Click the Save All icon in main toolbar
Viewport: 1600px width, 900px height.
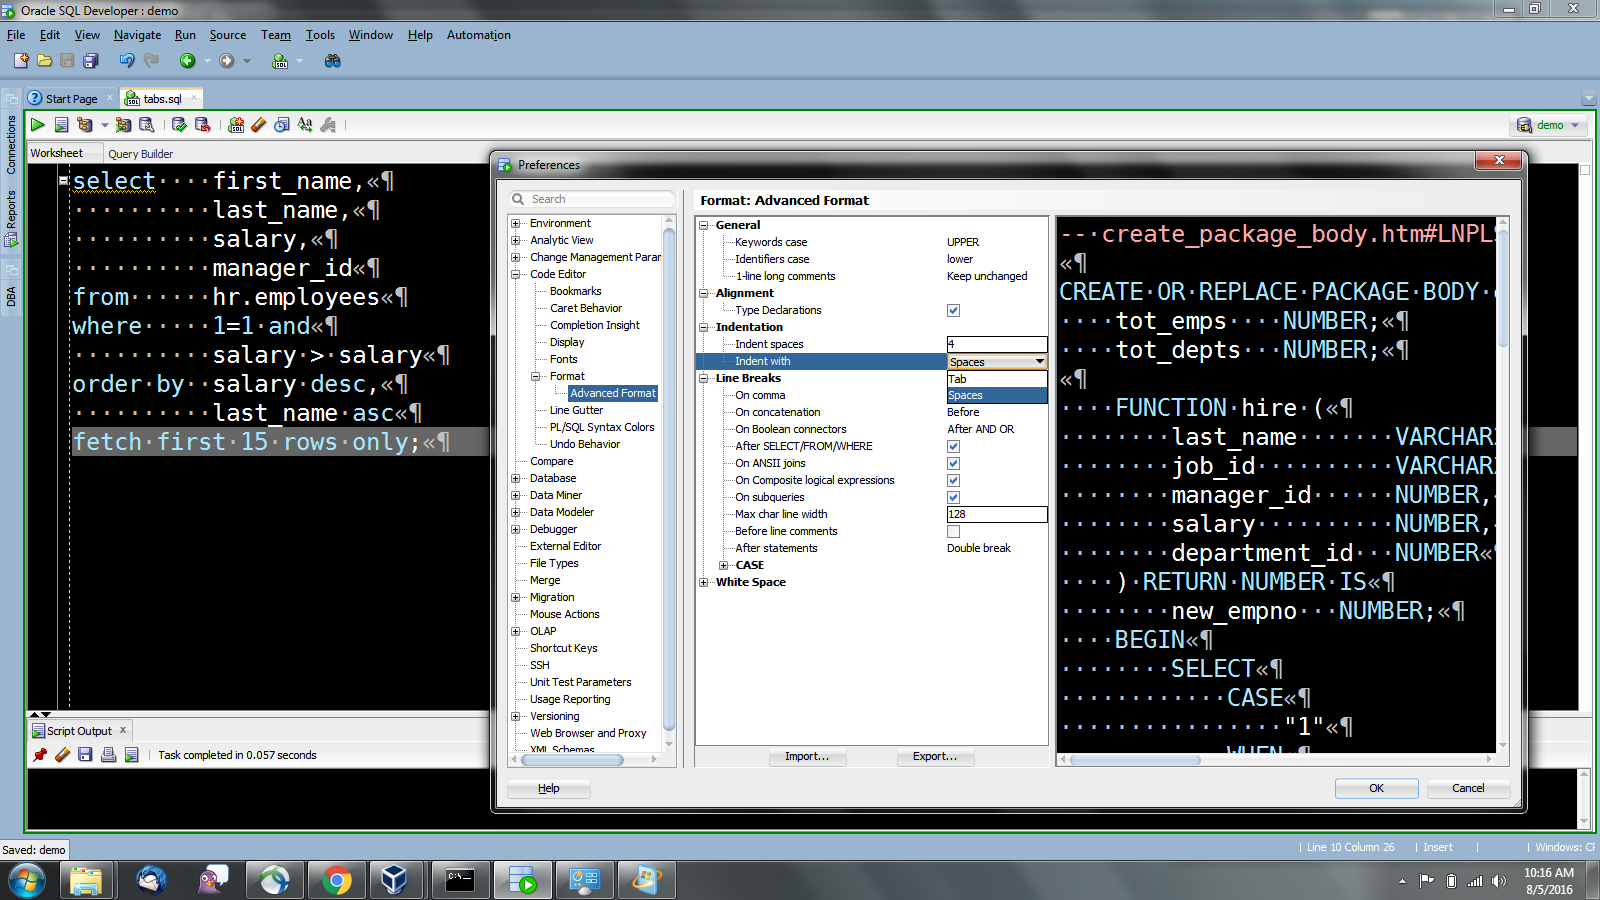pos(90,61)
